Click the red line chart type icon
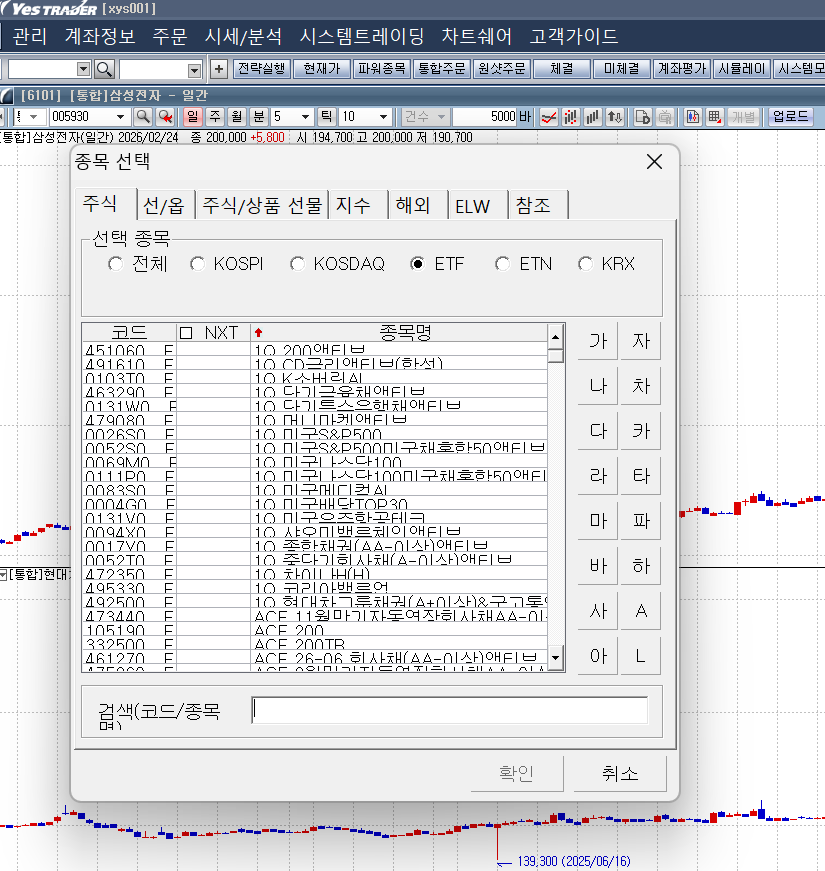Image resolution: width=825 pixels, height=871 pixels. (549, 117)
